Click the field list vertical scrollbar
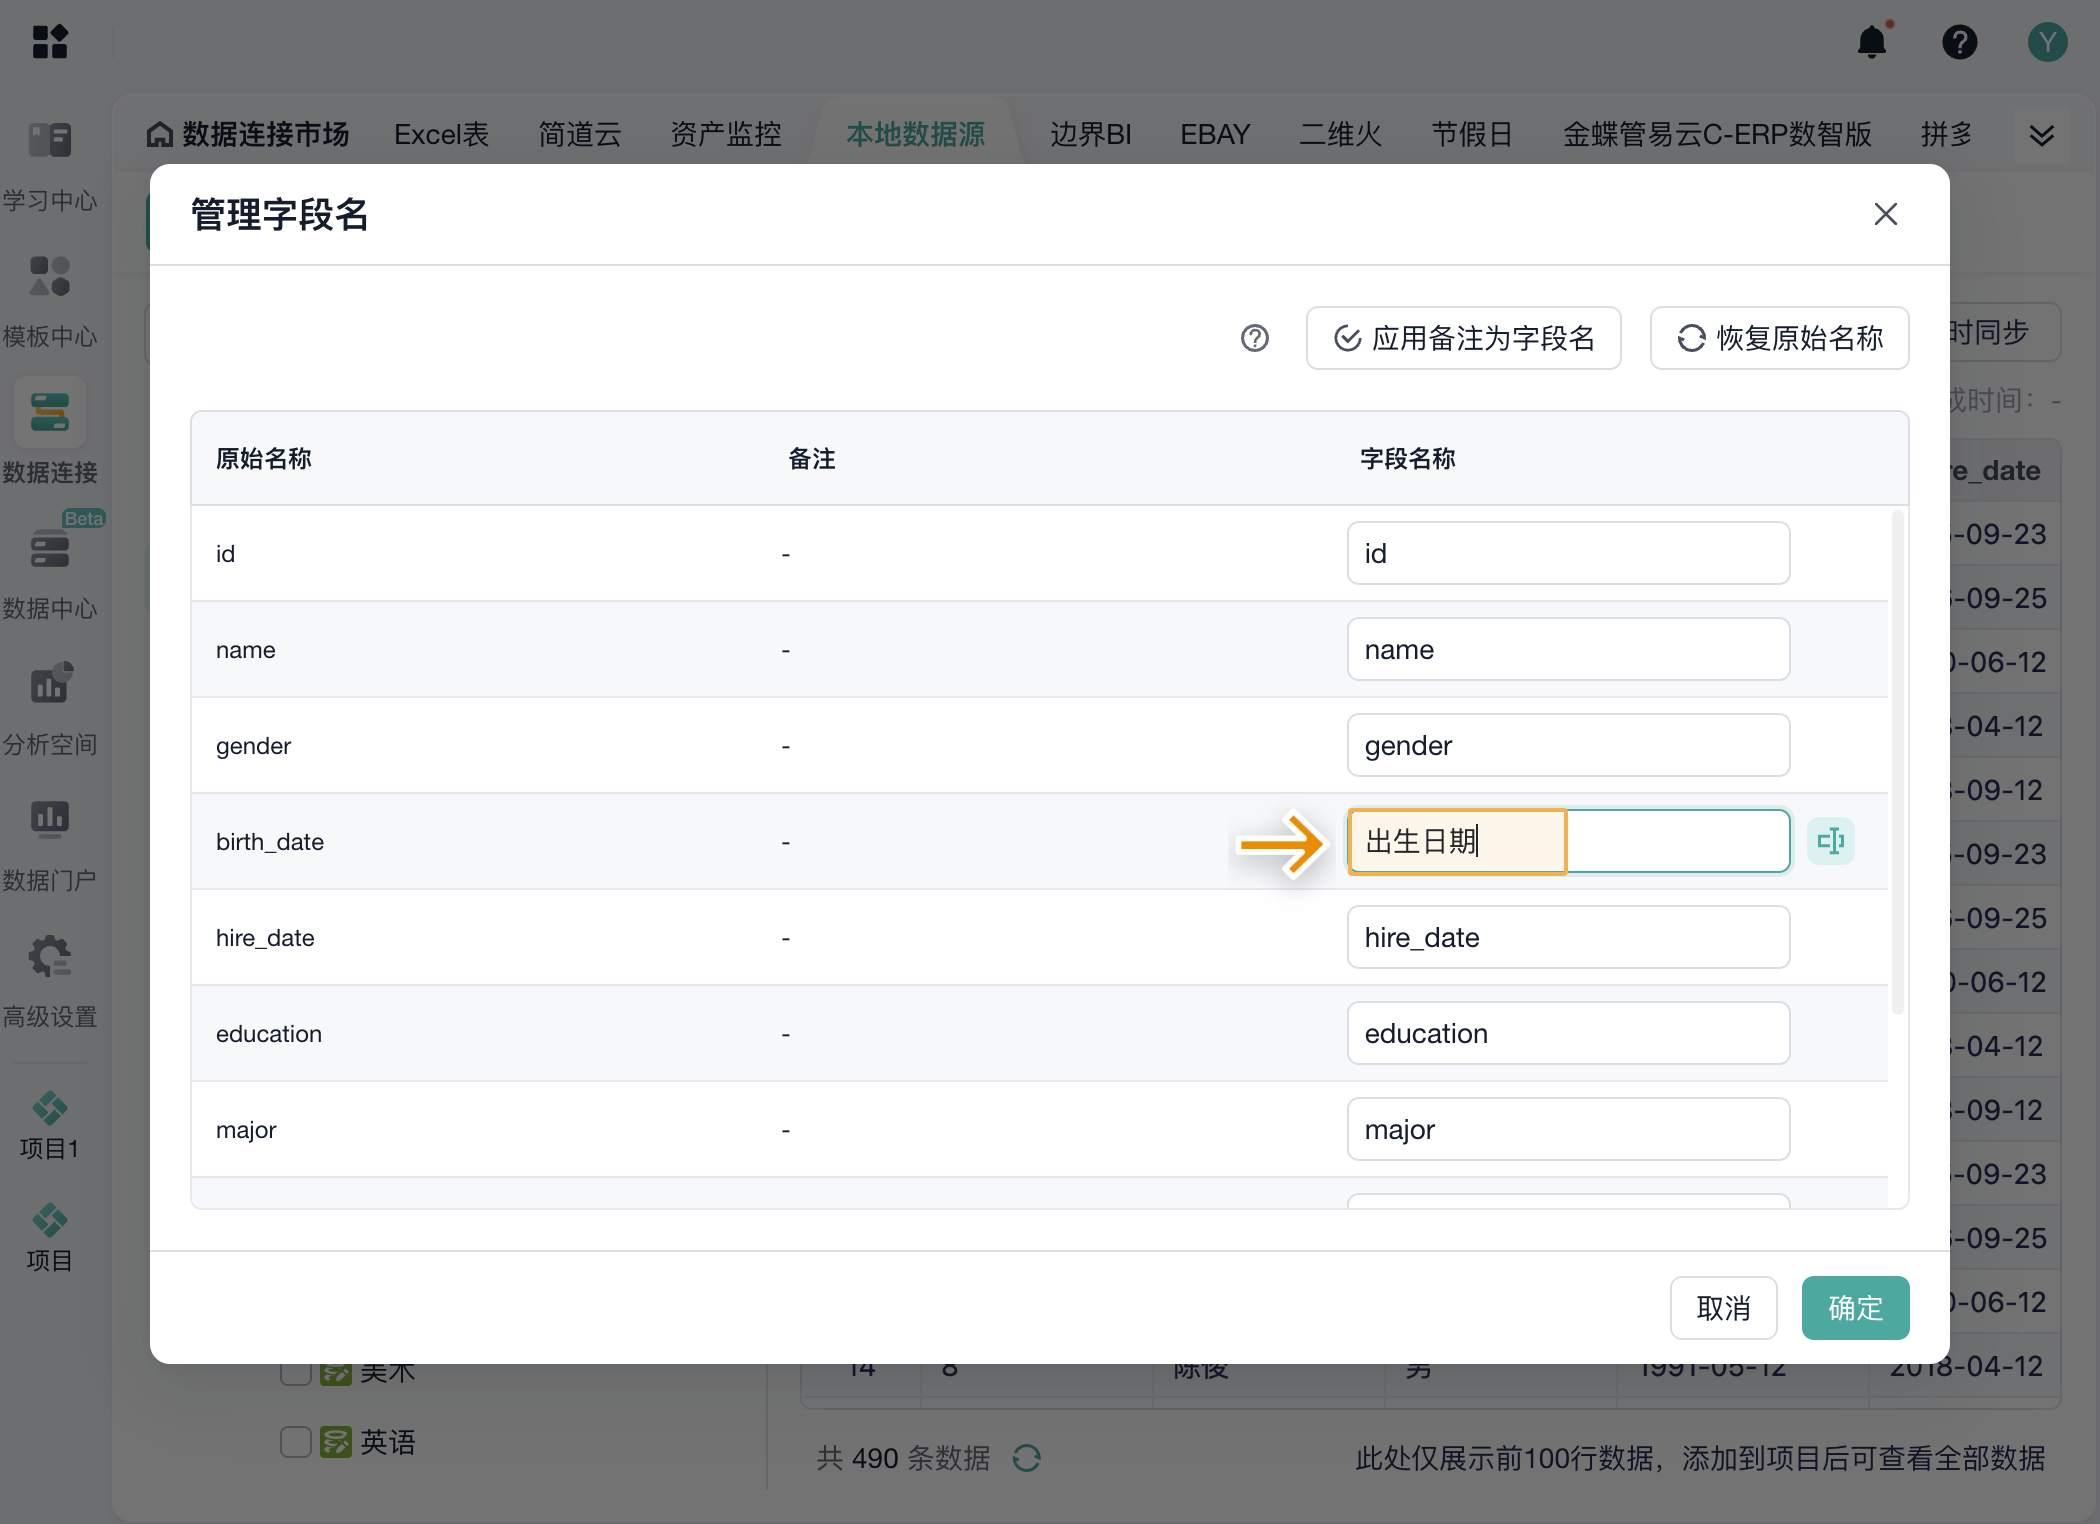 [1898, 762]
